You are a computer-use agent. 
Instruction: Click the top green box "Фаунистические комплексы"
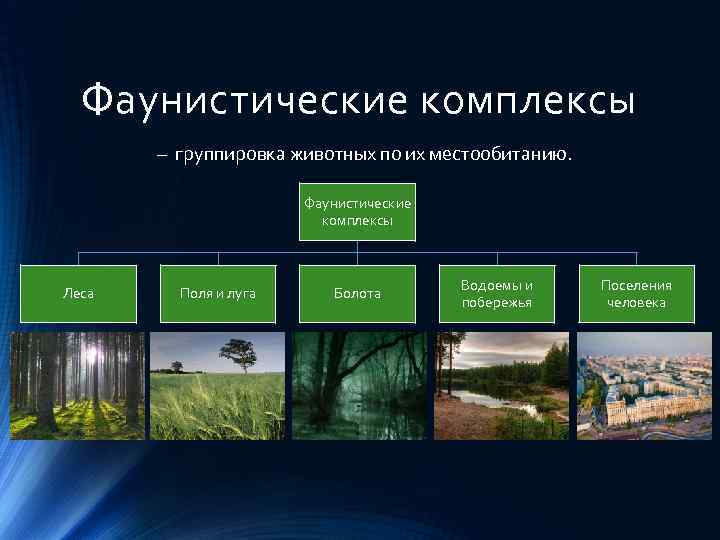[357, 212]
